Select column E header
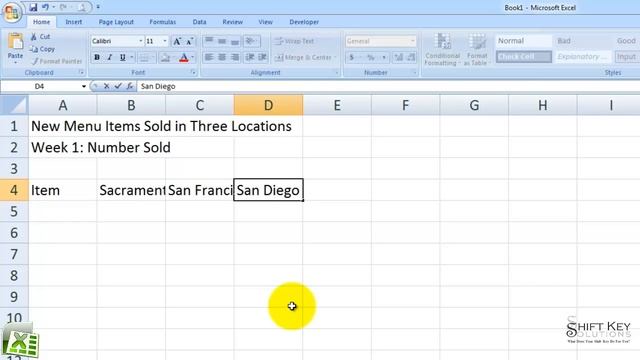Viewport: 640px width, 360px height. [337, 105]
